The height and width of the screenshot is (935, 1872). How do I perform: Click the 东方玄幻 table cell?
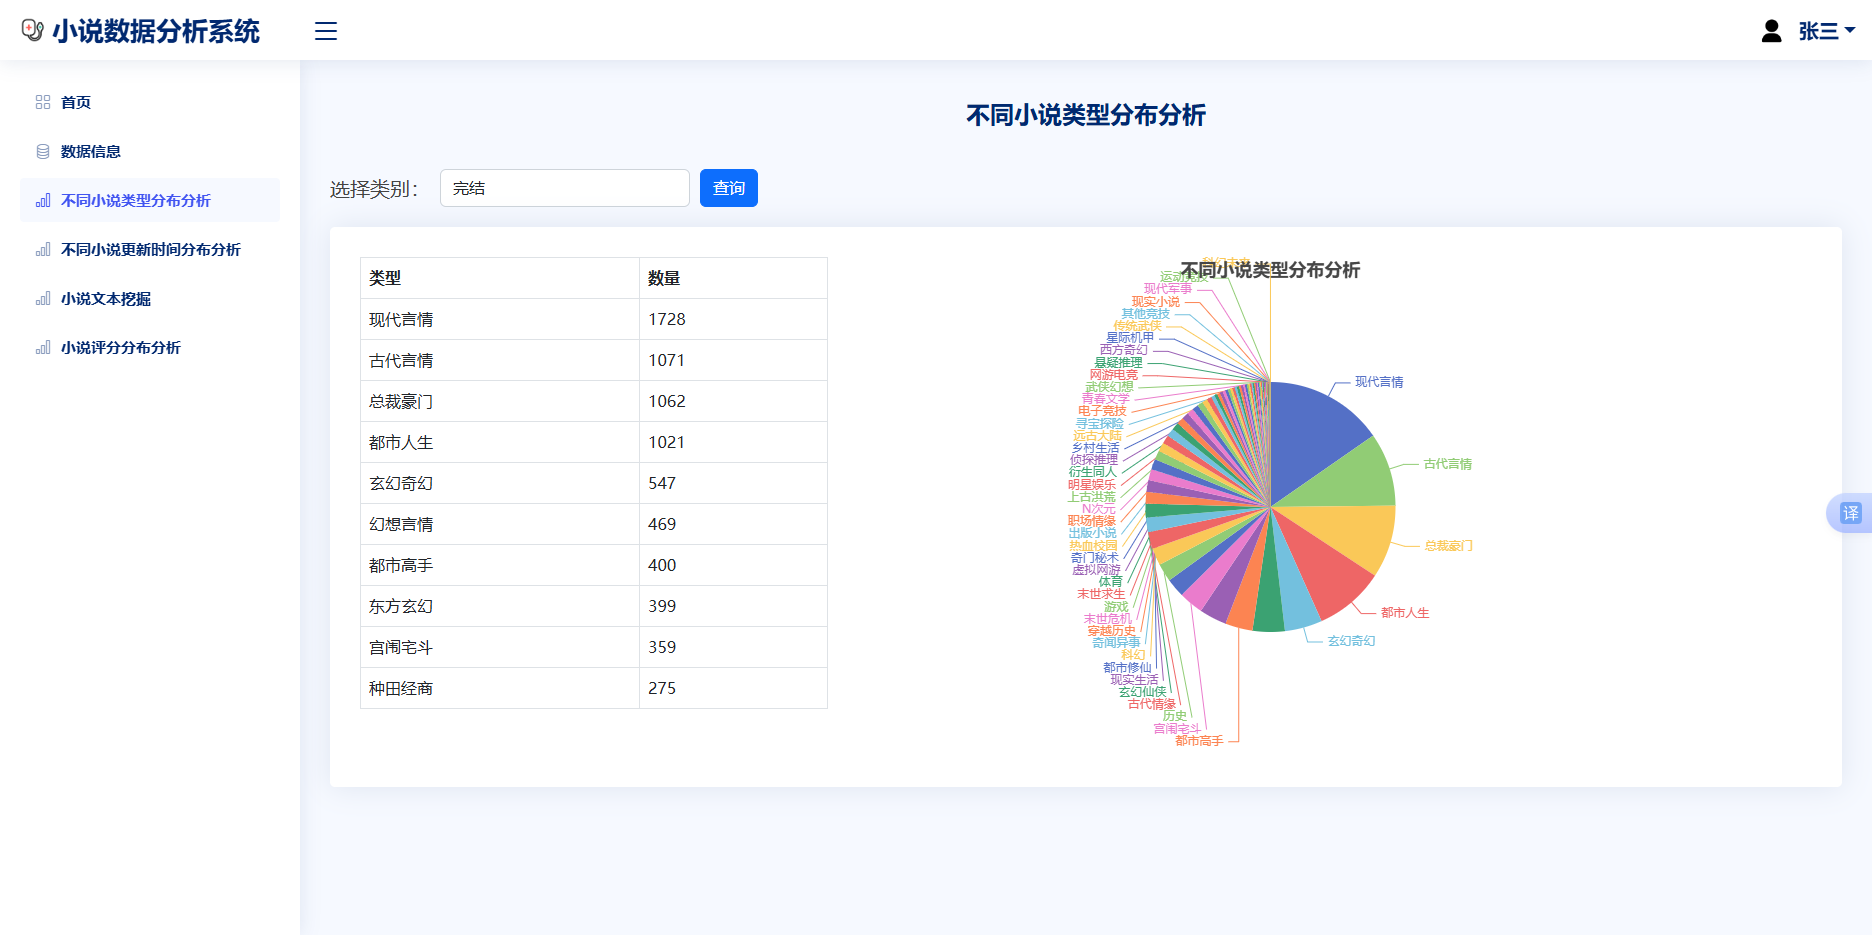click(x=500, y=606)
